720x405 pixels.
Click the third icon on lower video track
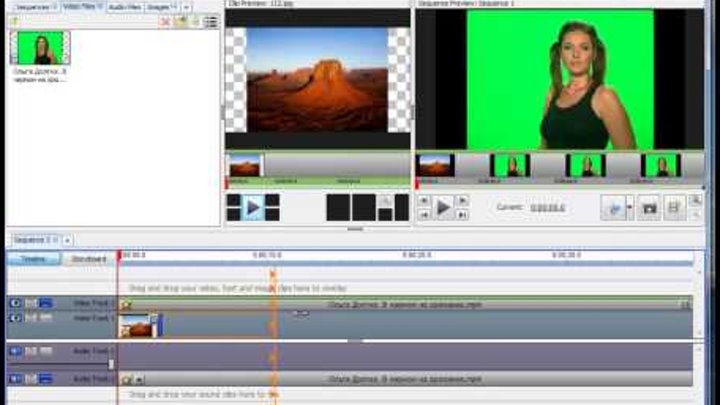[x=46, y=318]
